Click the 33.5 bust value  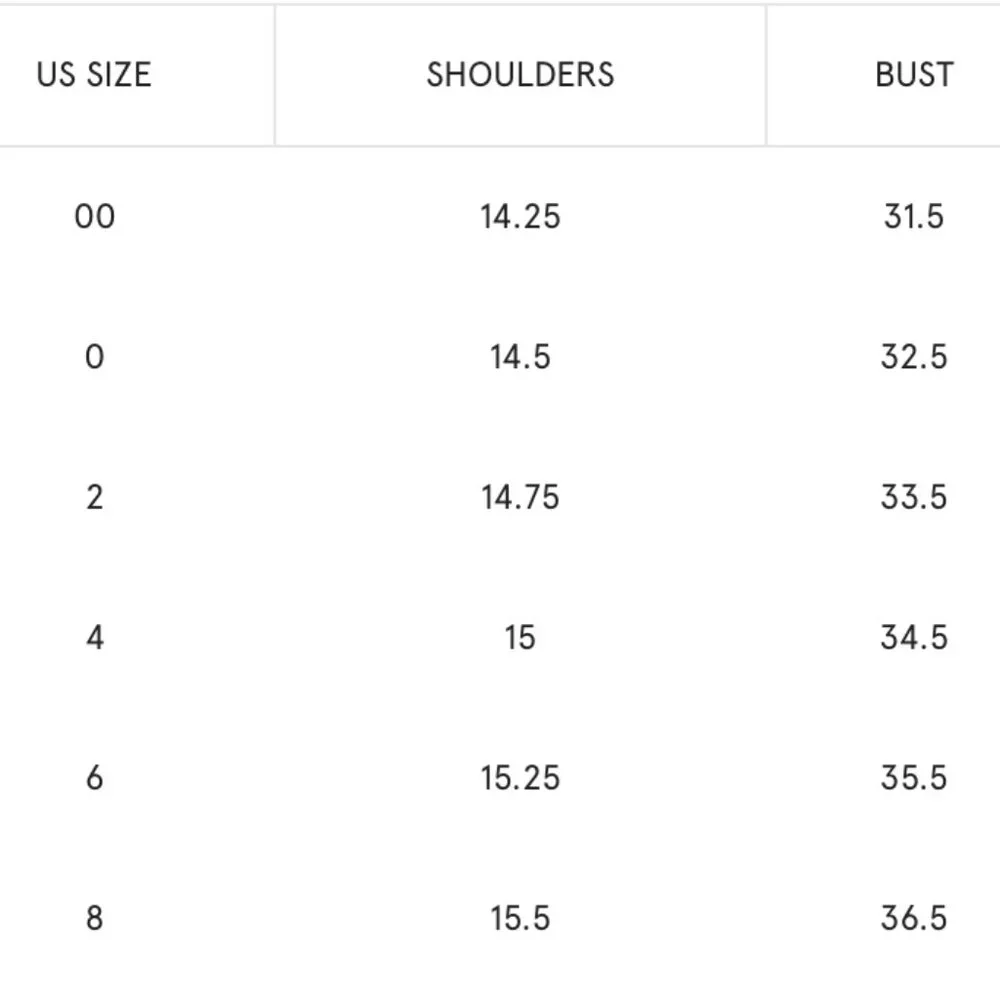coord(914,497)
